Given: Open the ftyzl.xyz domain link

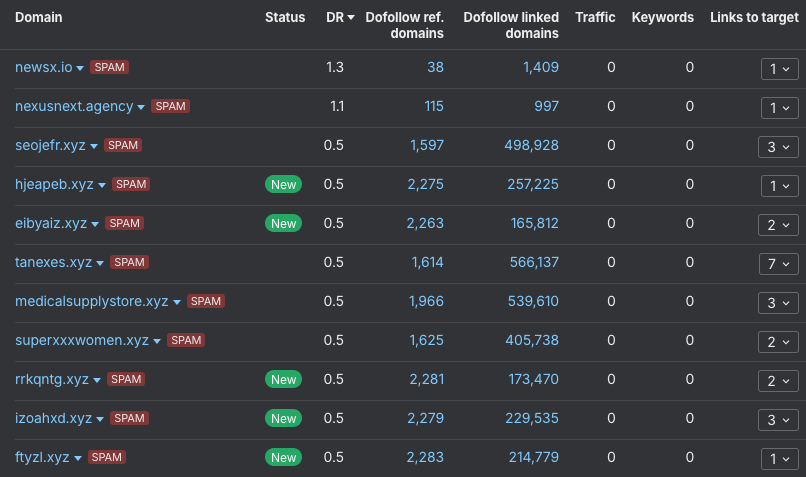Looking at the screenshot, I should [42, 457].
